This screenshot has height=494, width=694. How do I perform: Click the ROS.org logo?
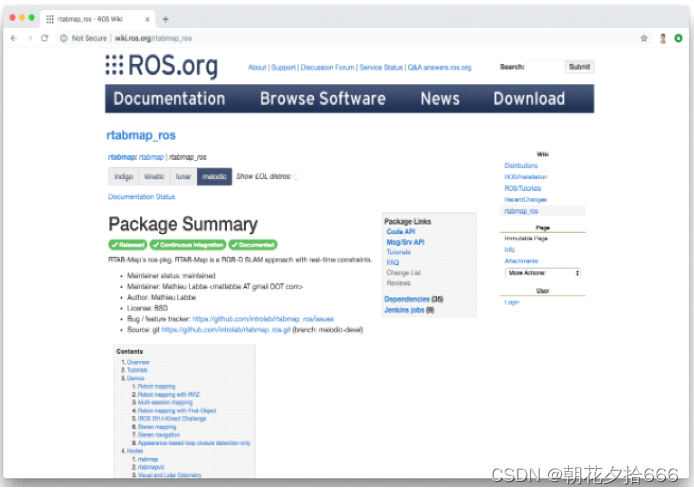coord(162,66)
